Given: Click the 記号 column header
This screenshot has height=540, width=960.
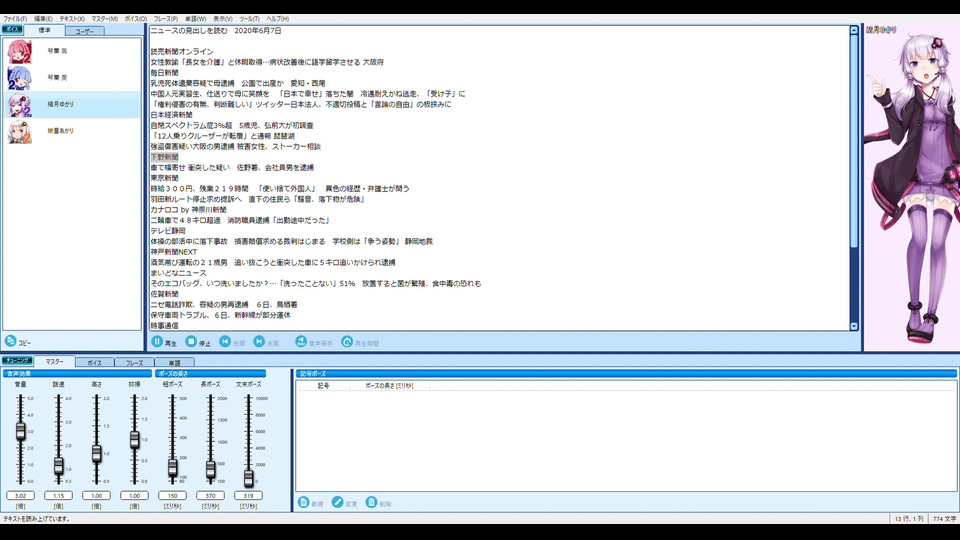Looking at the screenshot, I should [x=323, y=386].
